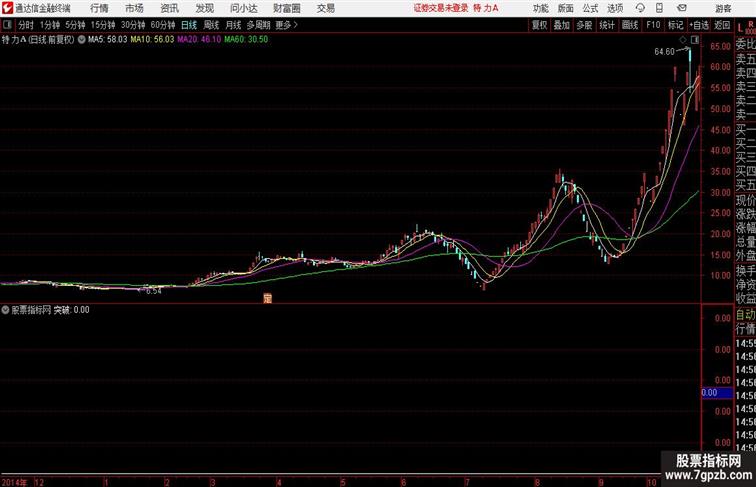Click the 标记 mark button
The height and width of the screenshot is (487, 756).
coord(675,25)
